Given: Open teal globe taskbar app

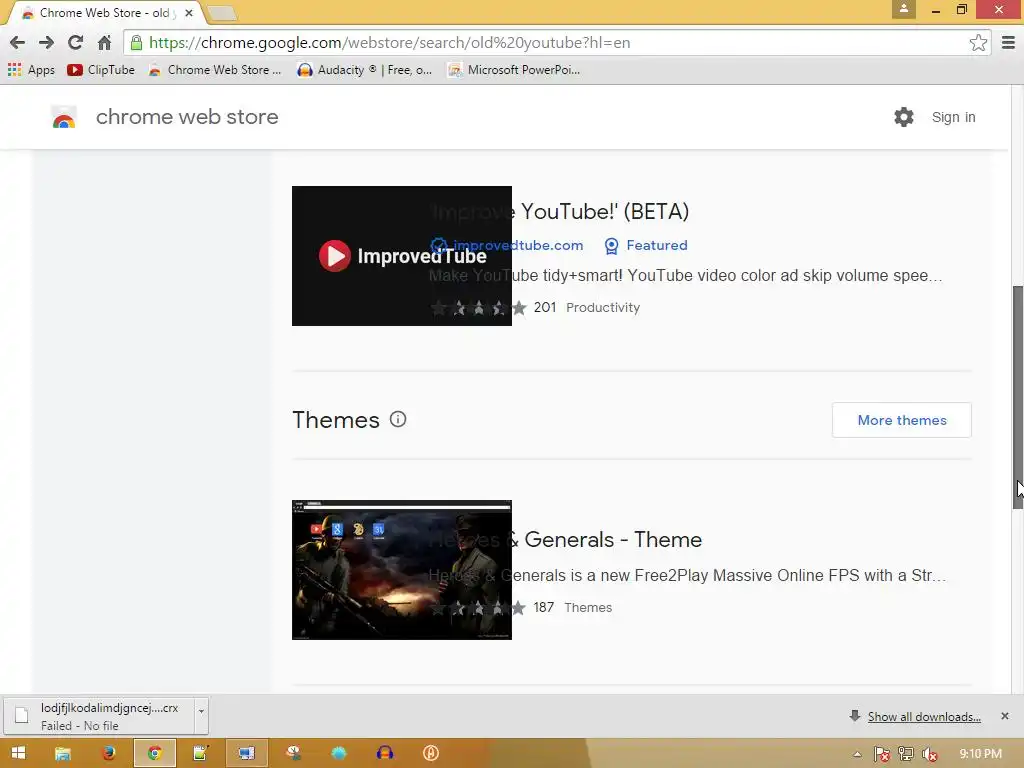Looking at the screenshot, I should click(339, 753).
